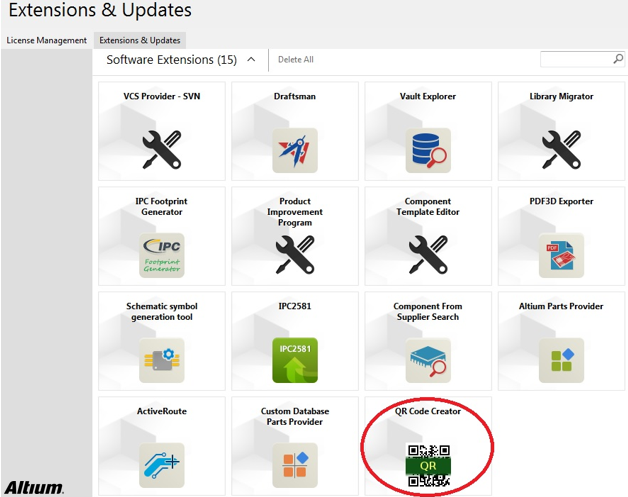Select the Extensions & Updates tab
The width and height of the screenshot is (628, 497).
[x=140, y=40]
